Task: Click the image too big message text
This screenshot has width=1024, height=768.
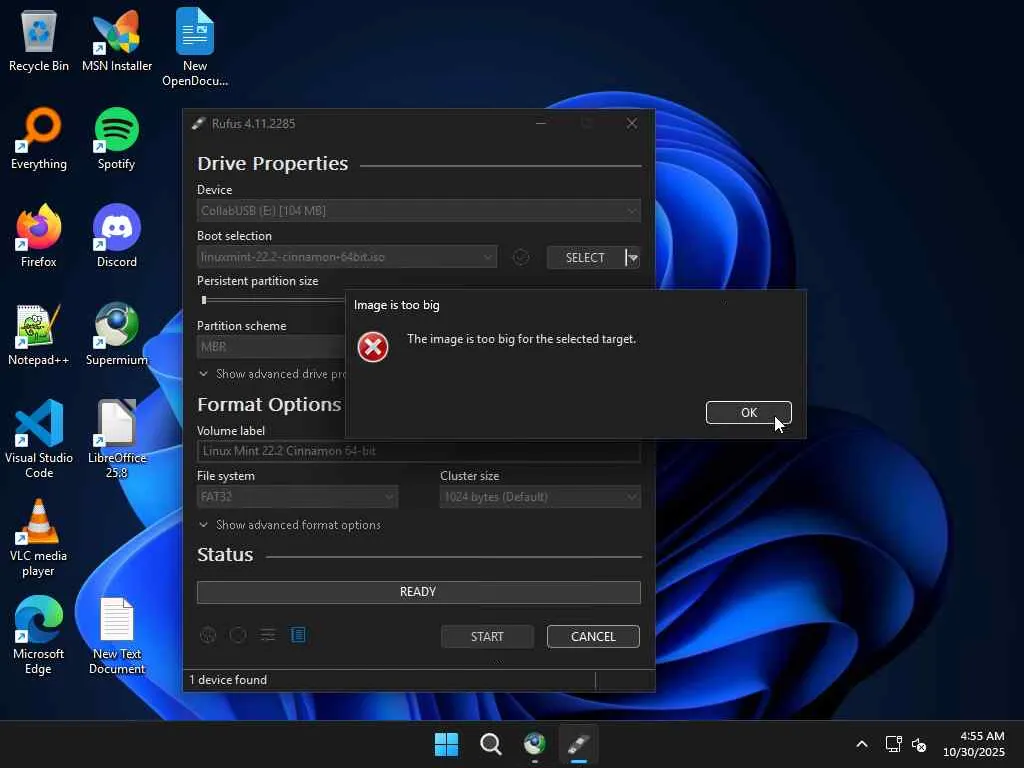Action: [x=521, y=339]
